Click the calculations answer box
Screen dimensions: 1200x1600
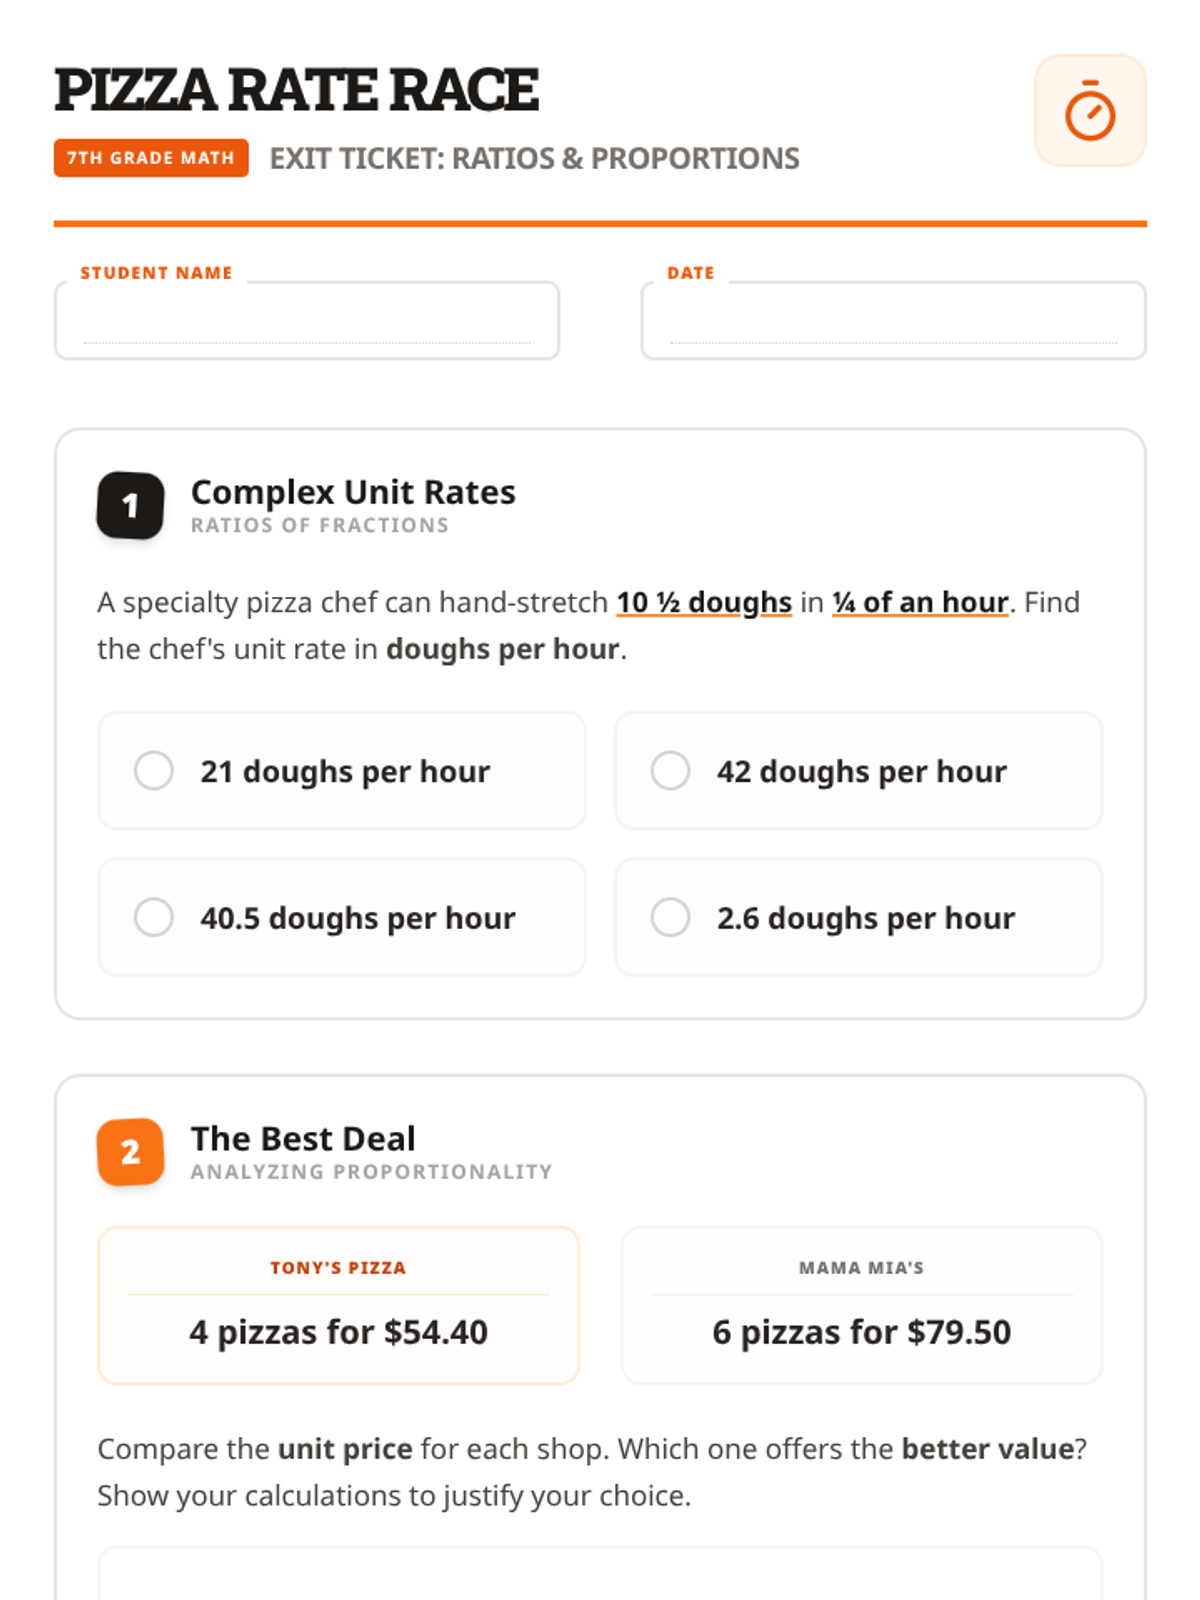(x=600, y=1575)
